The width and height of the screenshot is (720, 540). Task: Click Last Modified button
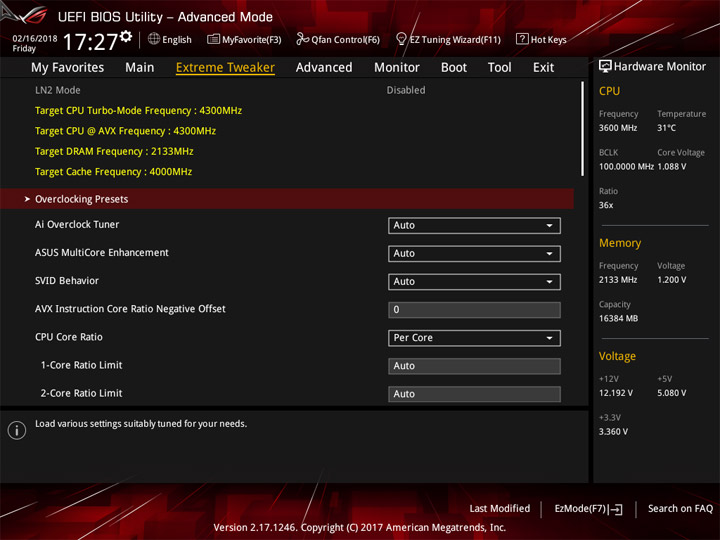[500, 509]
